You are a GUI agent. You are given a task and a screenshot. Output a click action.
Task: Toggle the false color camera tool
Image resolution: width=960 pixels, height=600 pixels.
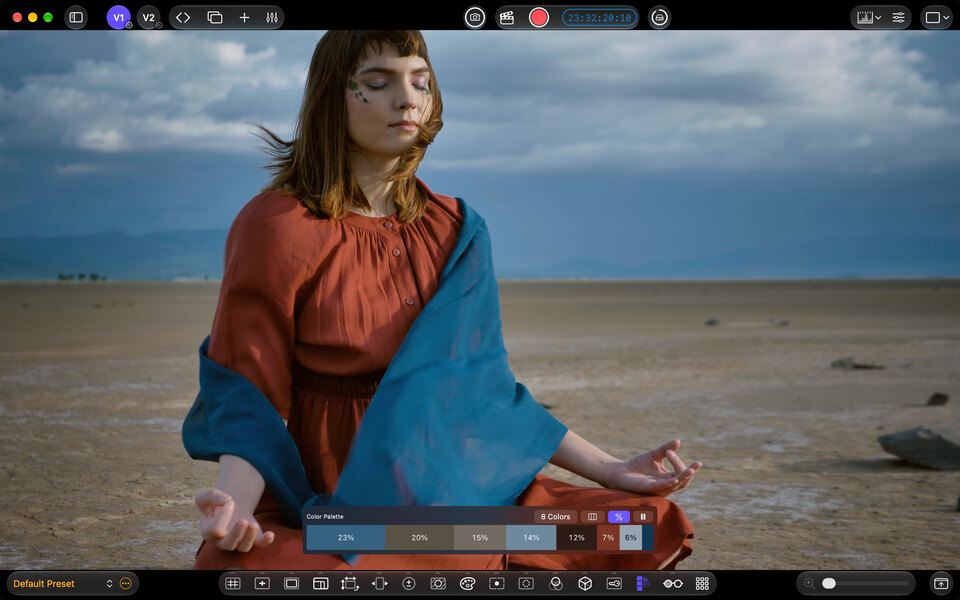438,583
